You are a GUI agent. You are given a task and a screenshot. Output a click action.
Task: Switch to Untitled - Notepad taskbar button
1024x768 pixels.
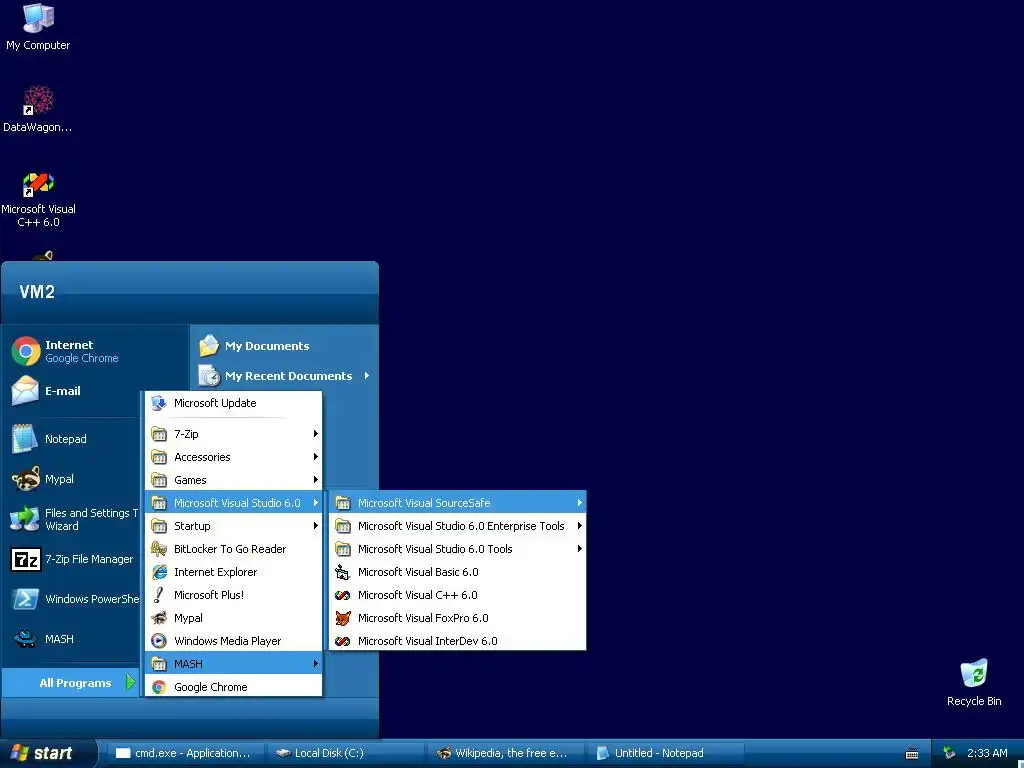point(666,753)
